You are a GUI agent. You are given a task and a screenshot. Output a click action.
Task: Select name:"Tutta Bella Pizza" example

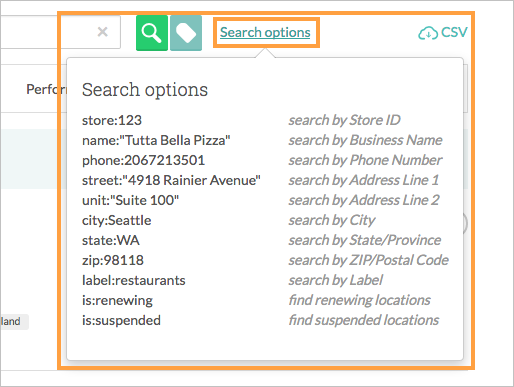pyautogui.click(x=156, y=140)
